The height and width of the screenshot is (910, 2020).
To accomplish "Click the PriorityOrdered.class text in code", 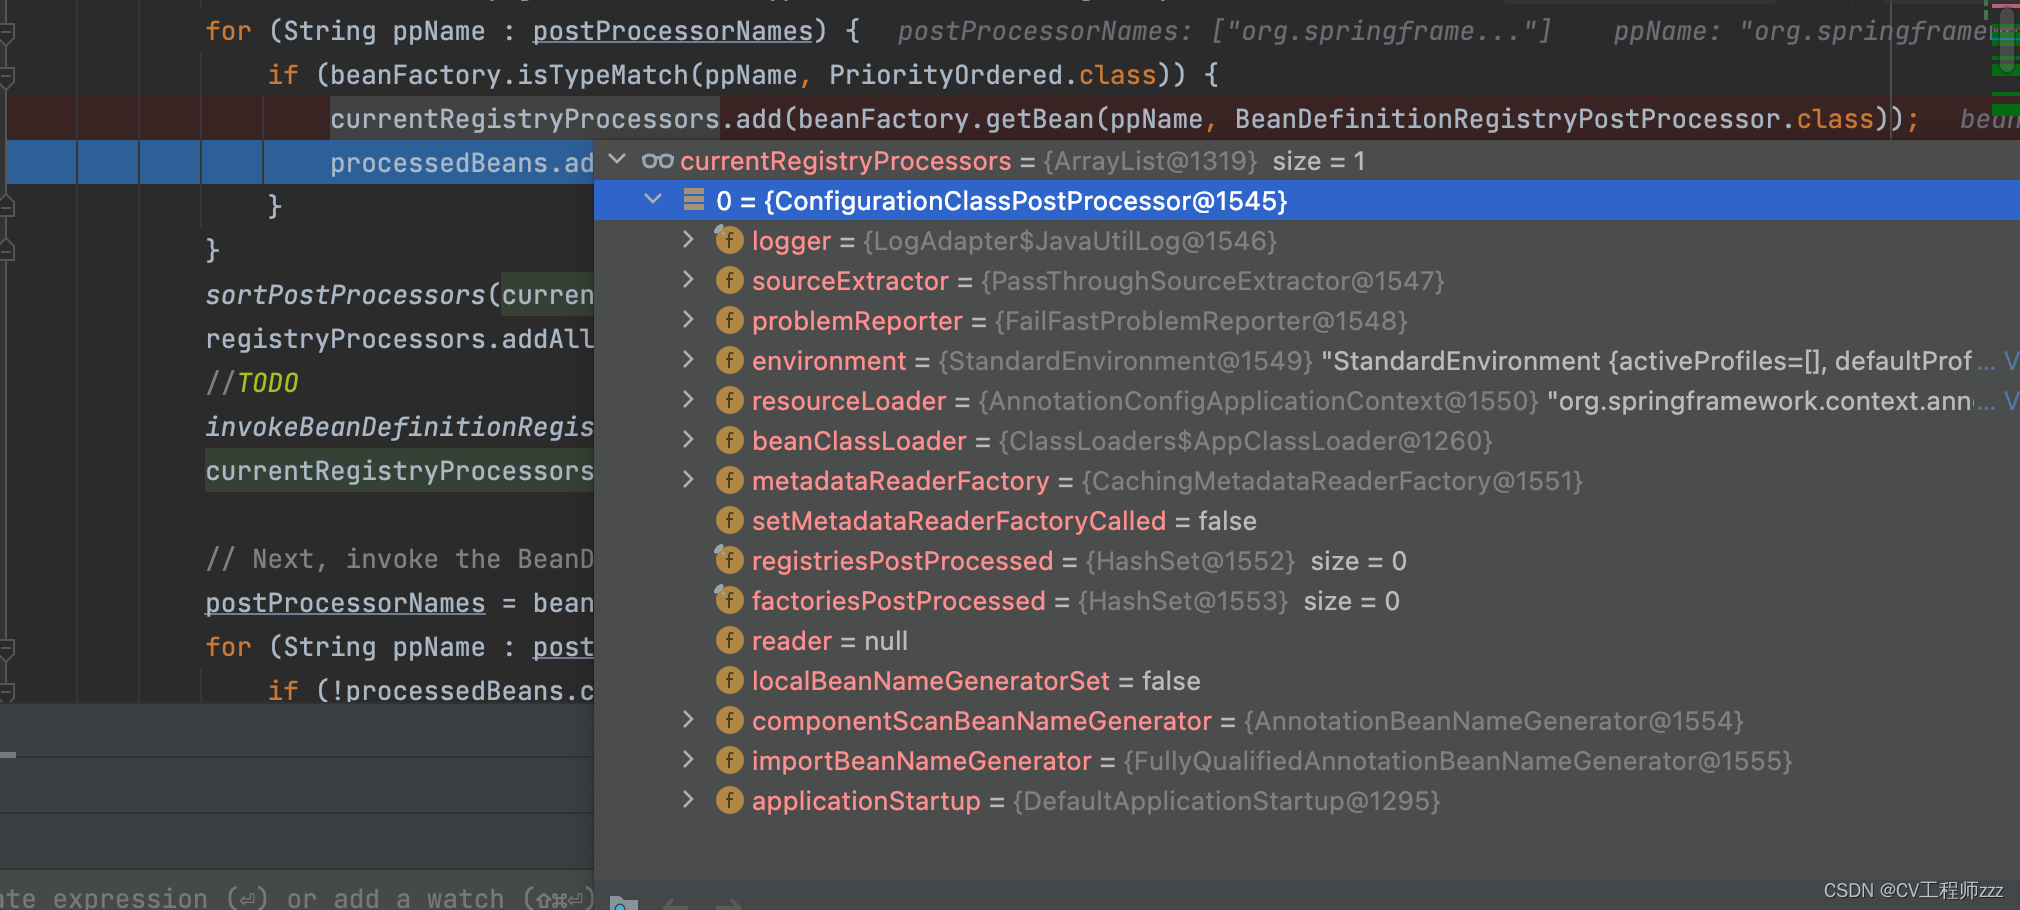I will [993, 75].
